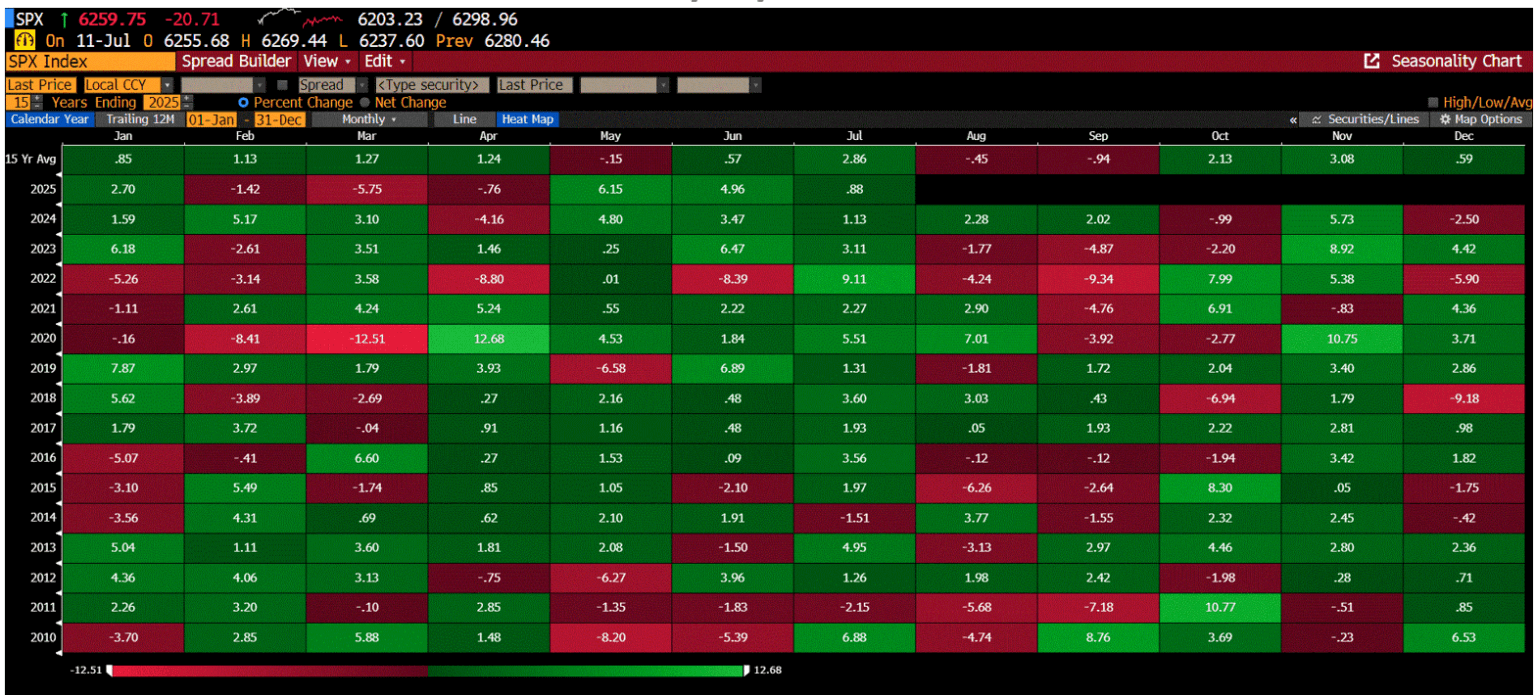
Task: Click the Map Options gear icon
Action: (x=1446, y=119)
